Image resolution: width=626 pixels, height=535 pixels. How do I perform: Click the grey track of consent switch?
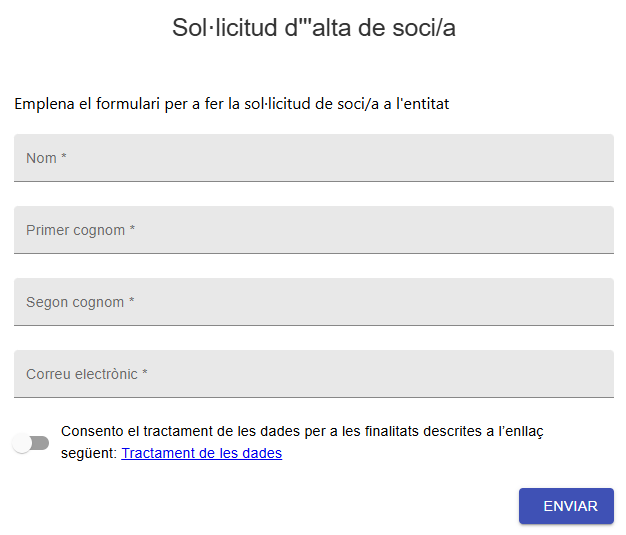point(41,443)
